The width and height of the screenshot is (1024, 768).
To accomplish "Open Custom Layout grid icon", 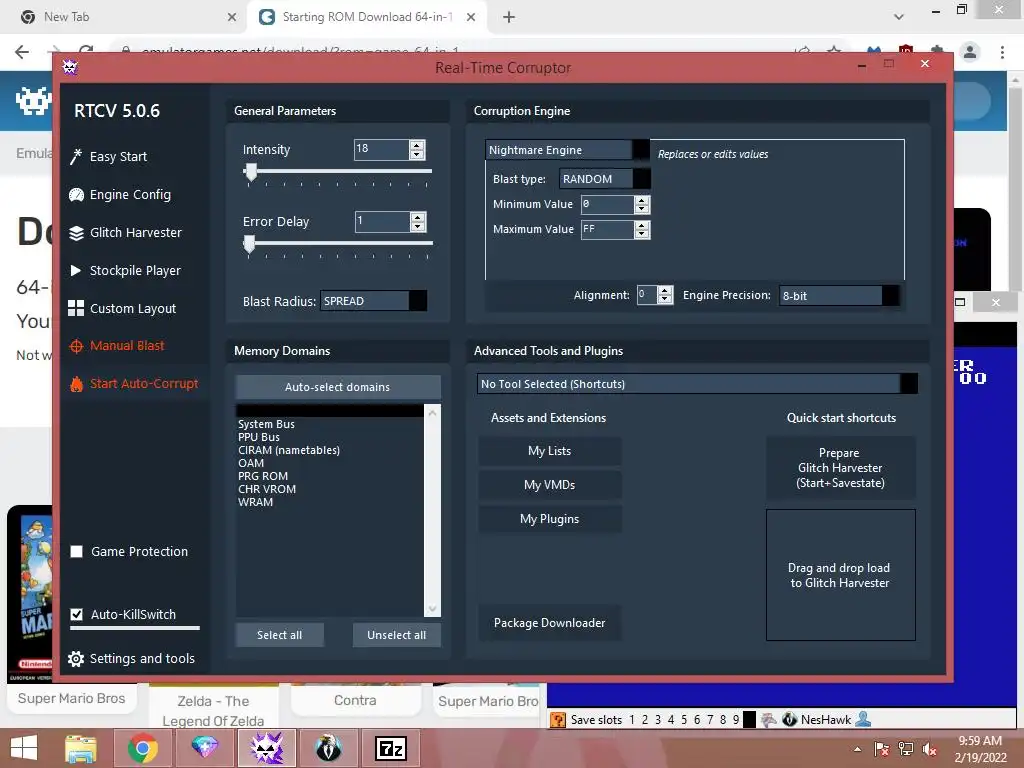I will point(76,308).
